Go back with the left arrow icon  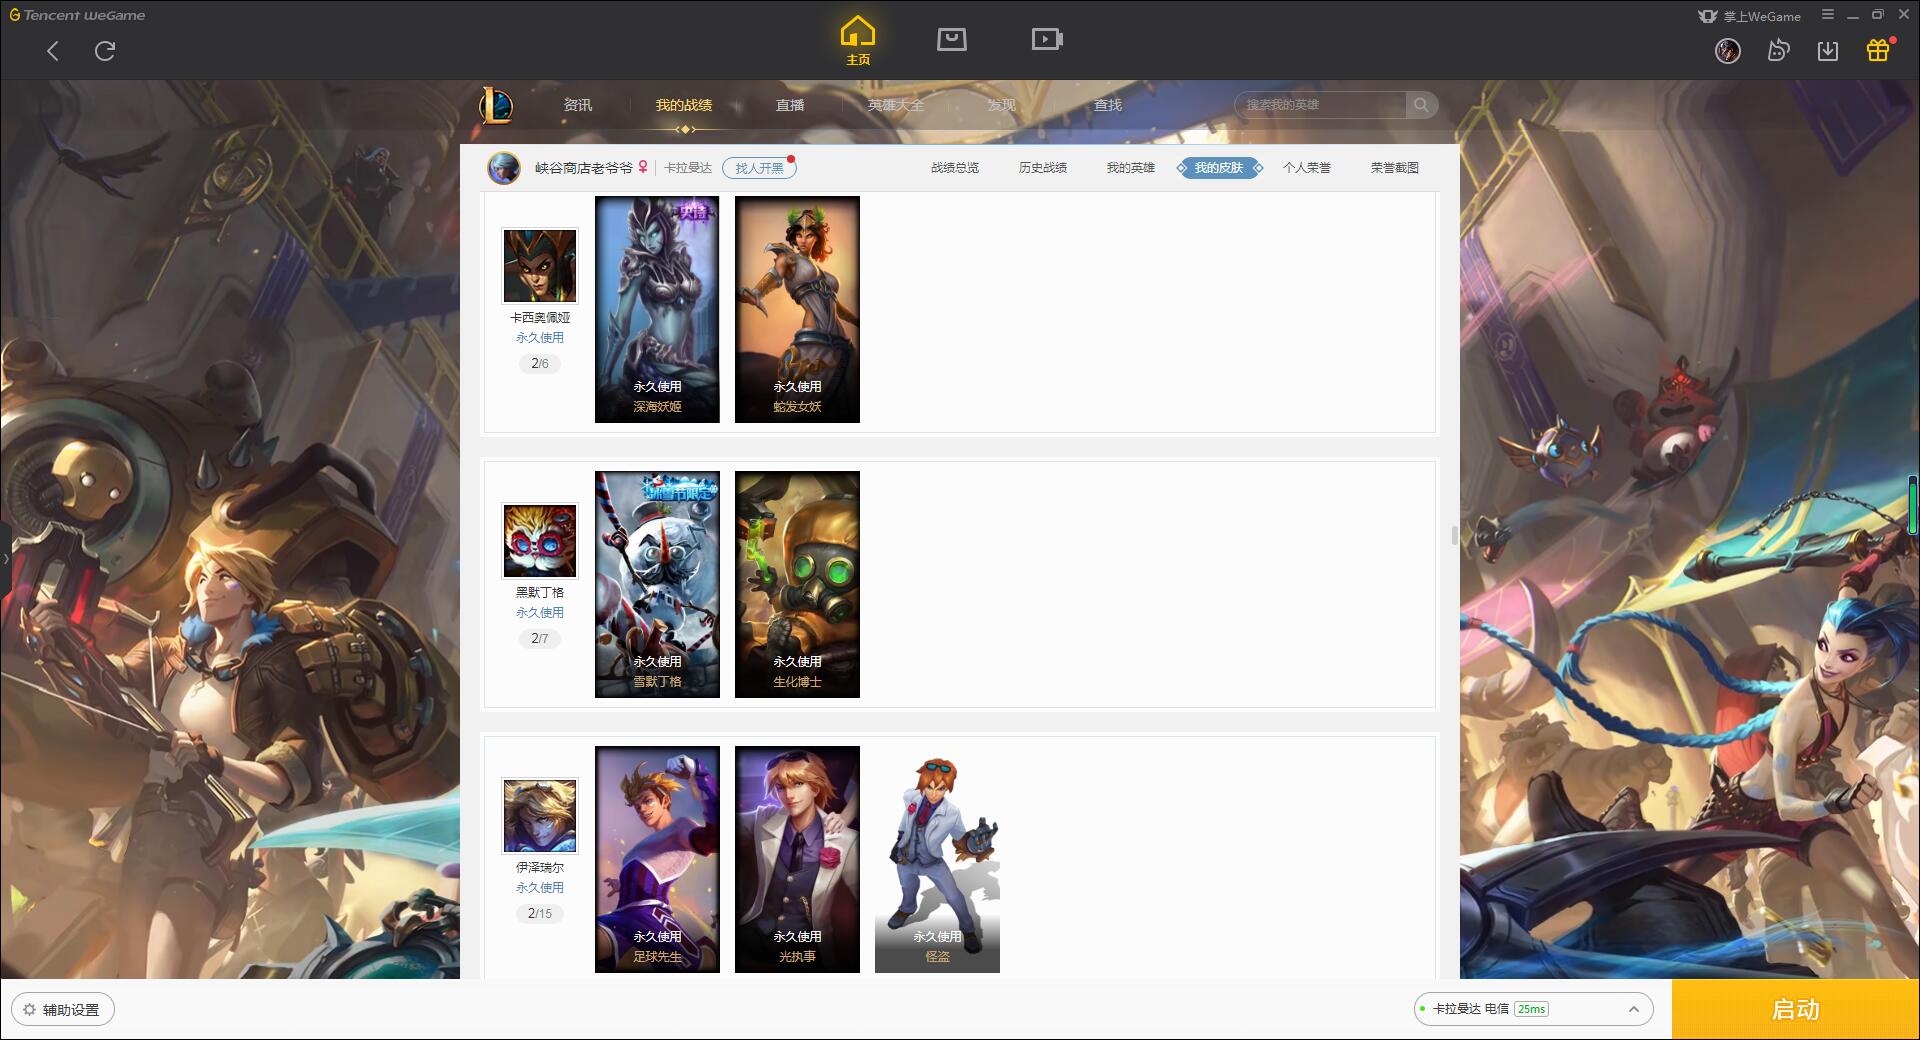(53, 51)
